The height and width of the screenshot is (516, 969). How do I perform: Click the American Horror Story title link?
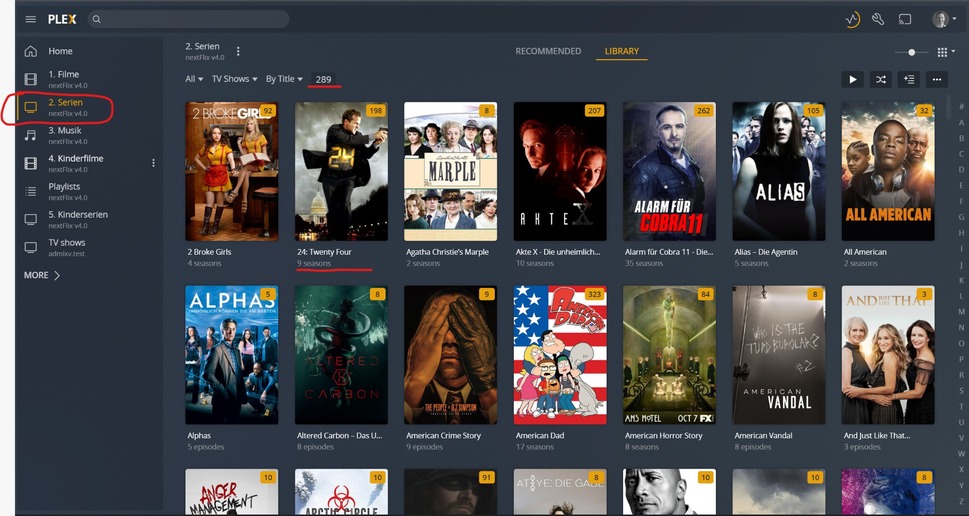click(x=663, y=436)
